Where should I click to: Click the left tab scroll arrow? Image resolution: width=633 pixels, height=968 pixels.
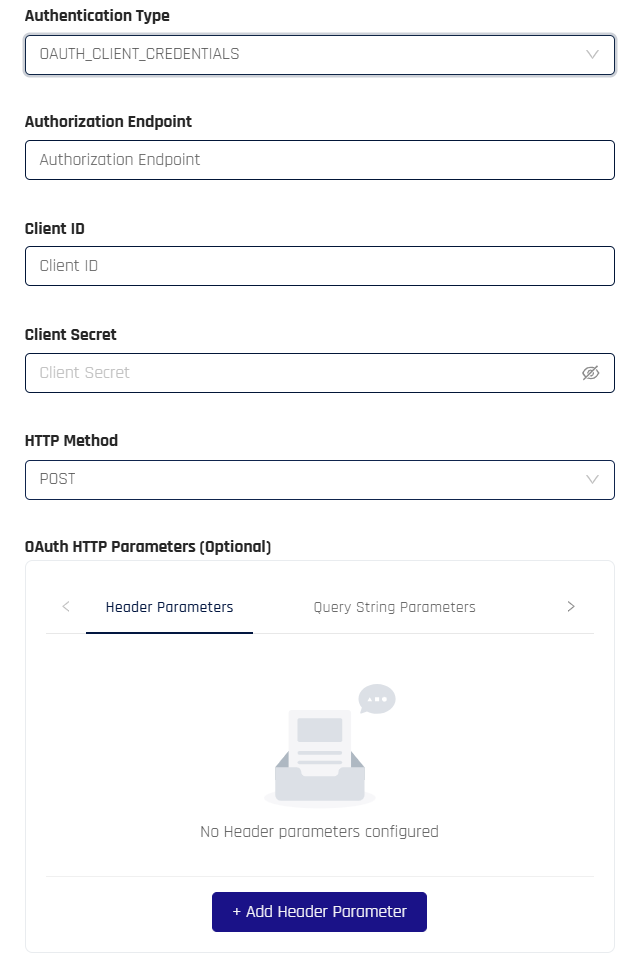click(66, 606)
